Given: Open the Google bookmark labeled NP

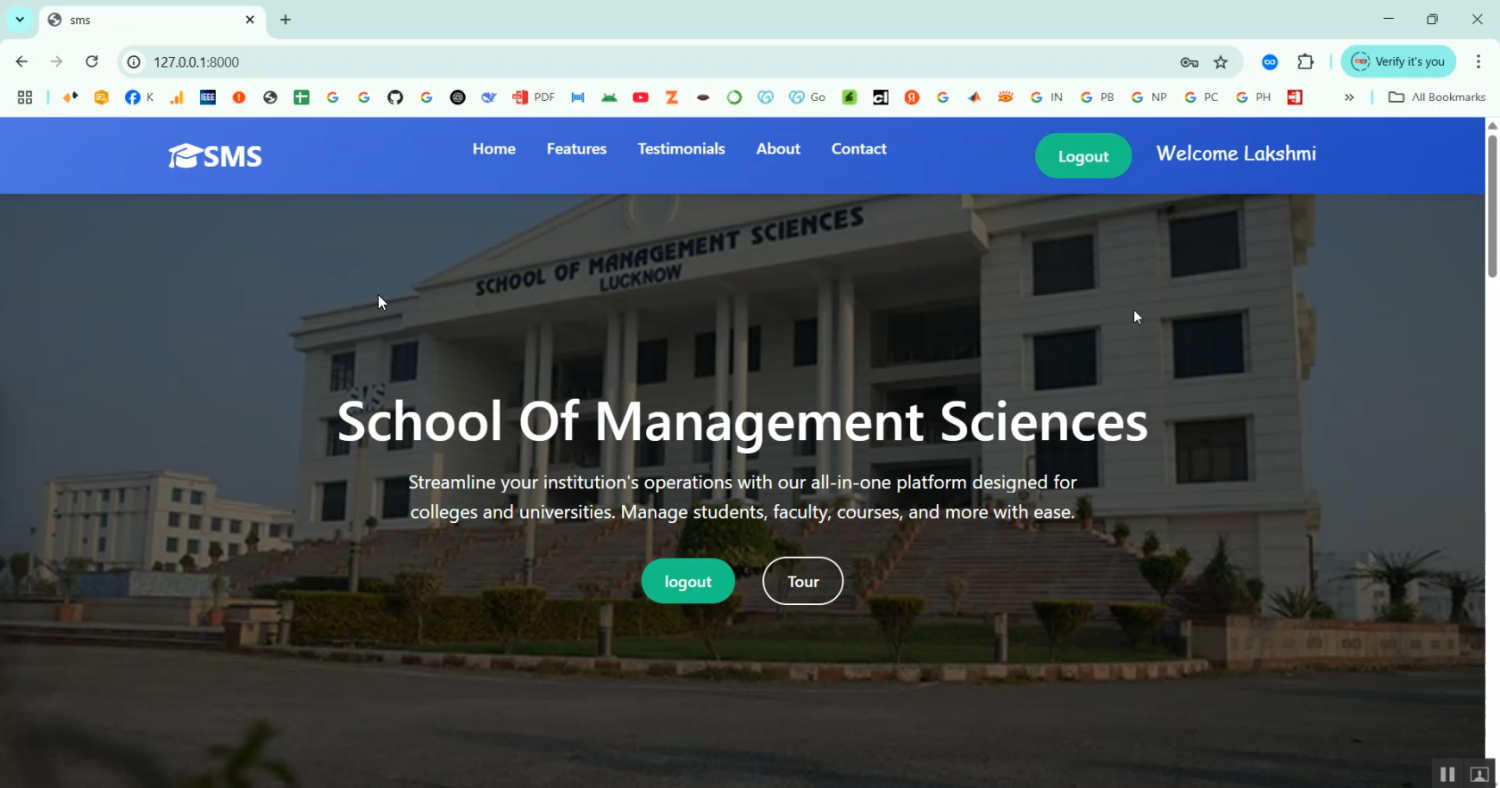Looking at the screenshot, I should click(1148, 97).
